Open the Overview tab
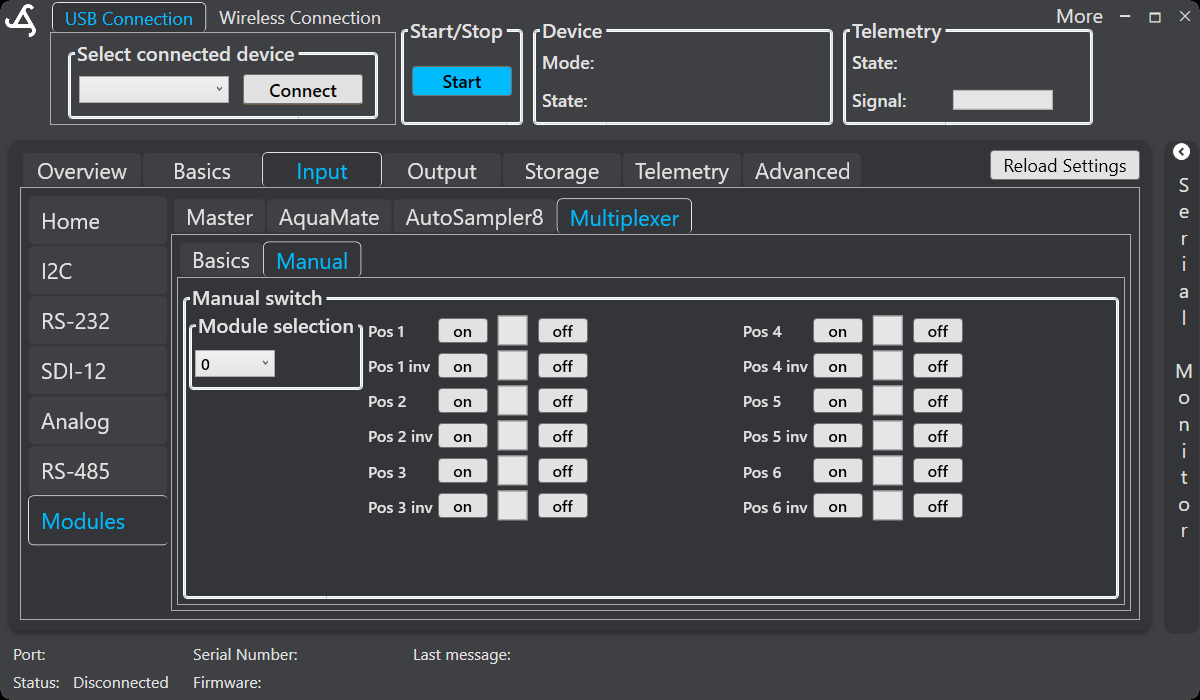The image size is (1200, 700). click(x=82, y=171)
